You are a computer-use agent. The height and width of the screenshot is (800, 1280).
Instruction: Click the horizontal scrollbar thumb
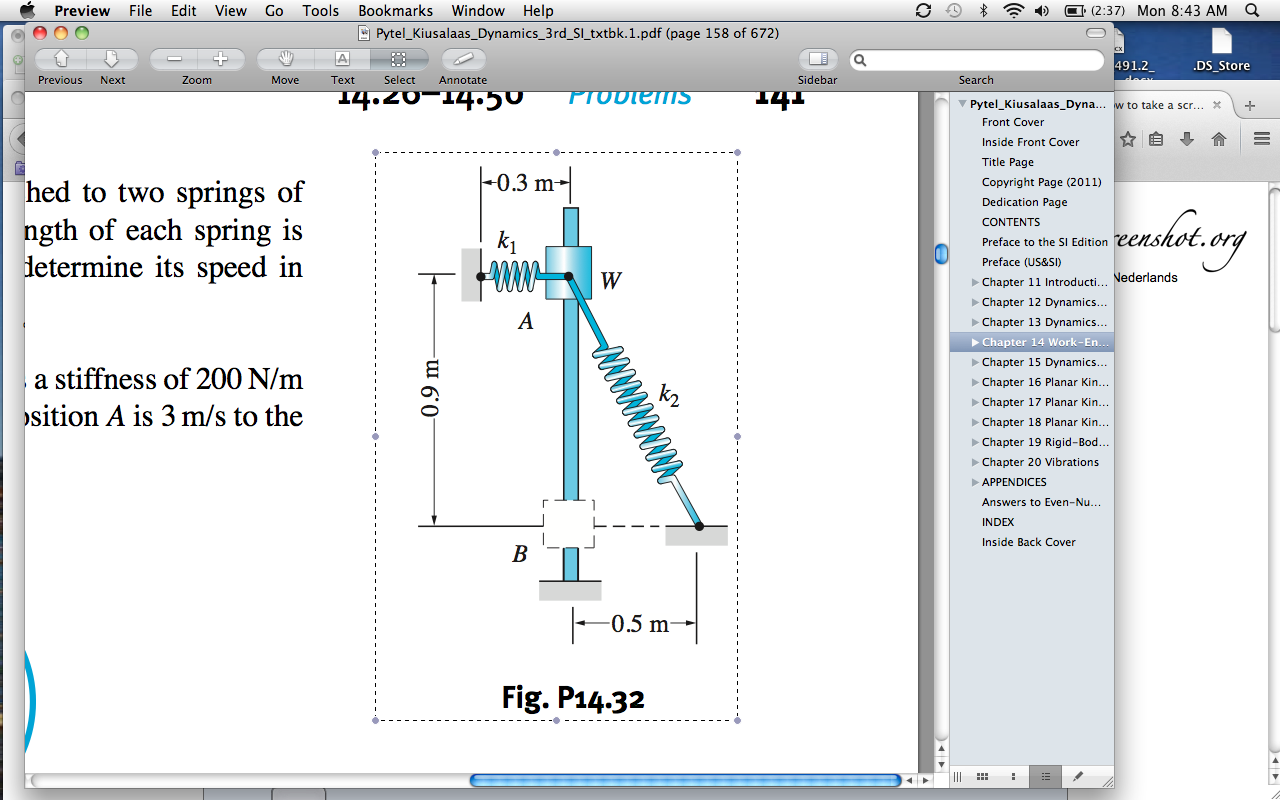(684, 780)
